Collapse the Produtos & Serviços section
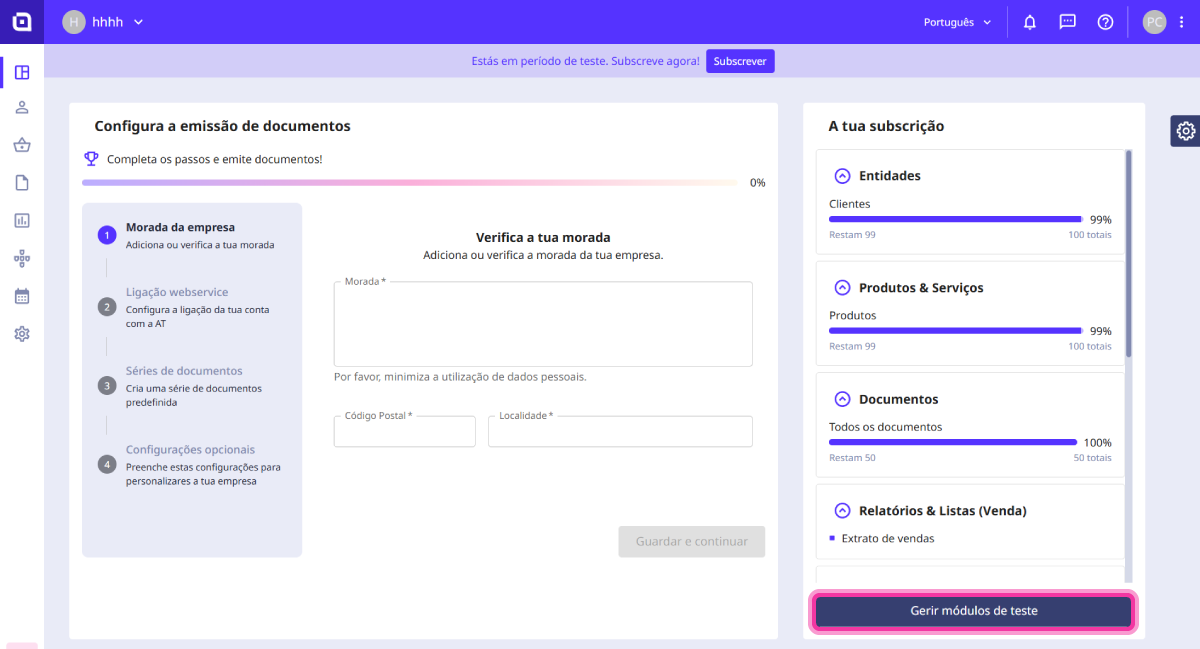 point(842,288)
